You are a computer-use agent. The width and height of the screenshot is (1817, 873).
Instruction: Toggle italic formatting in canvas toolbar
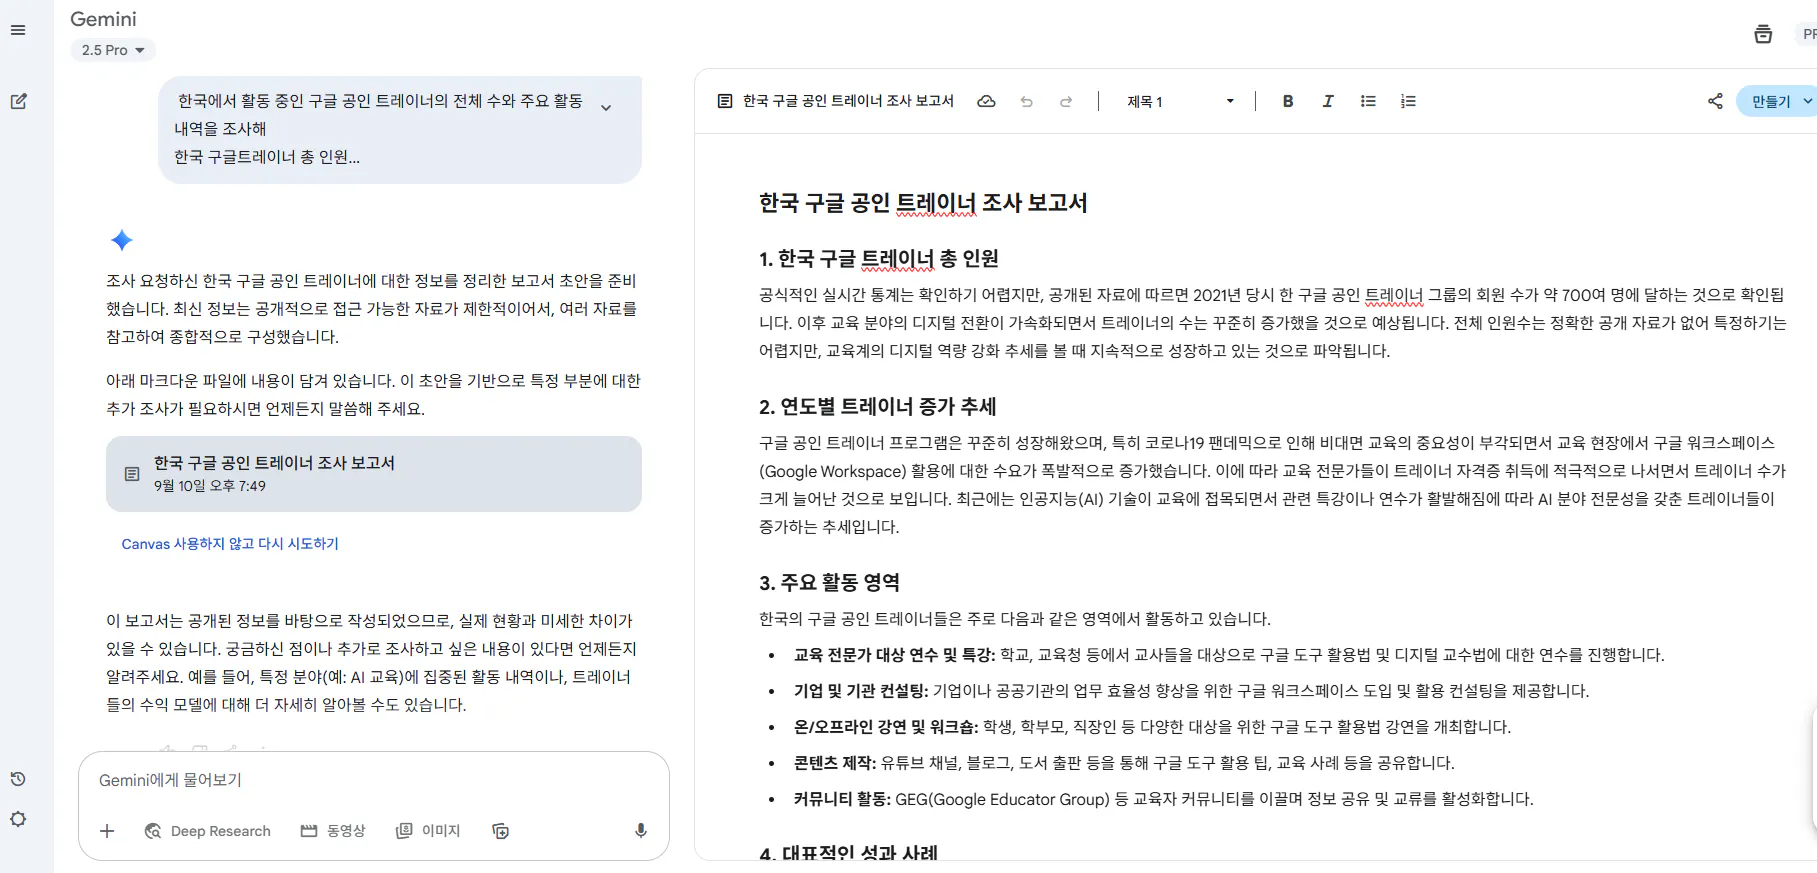1328,101
